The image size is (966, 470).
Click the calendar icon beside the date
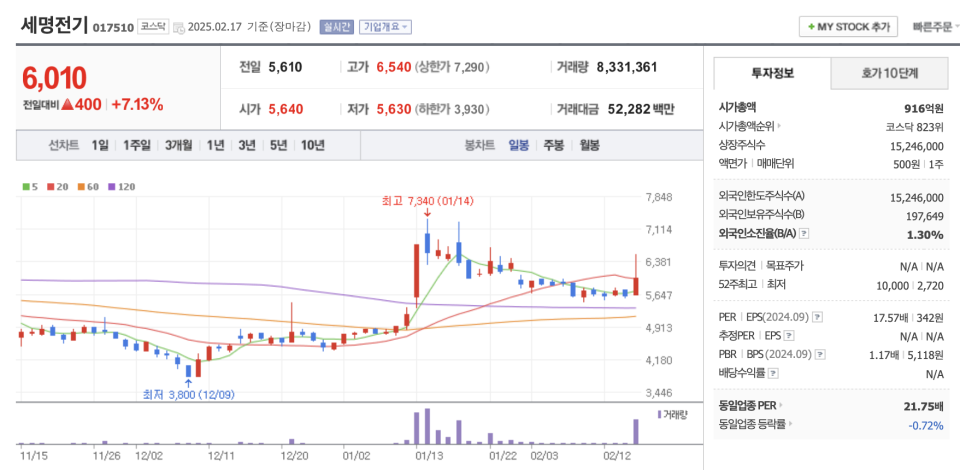coord(179,27)
